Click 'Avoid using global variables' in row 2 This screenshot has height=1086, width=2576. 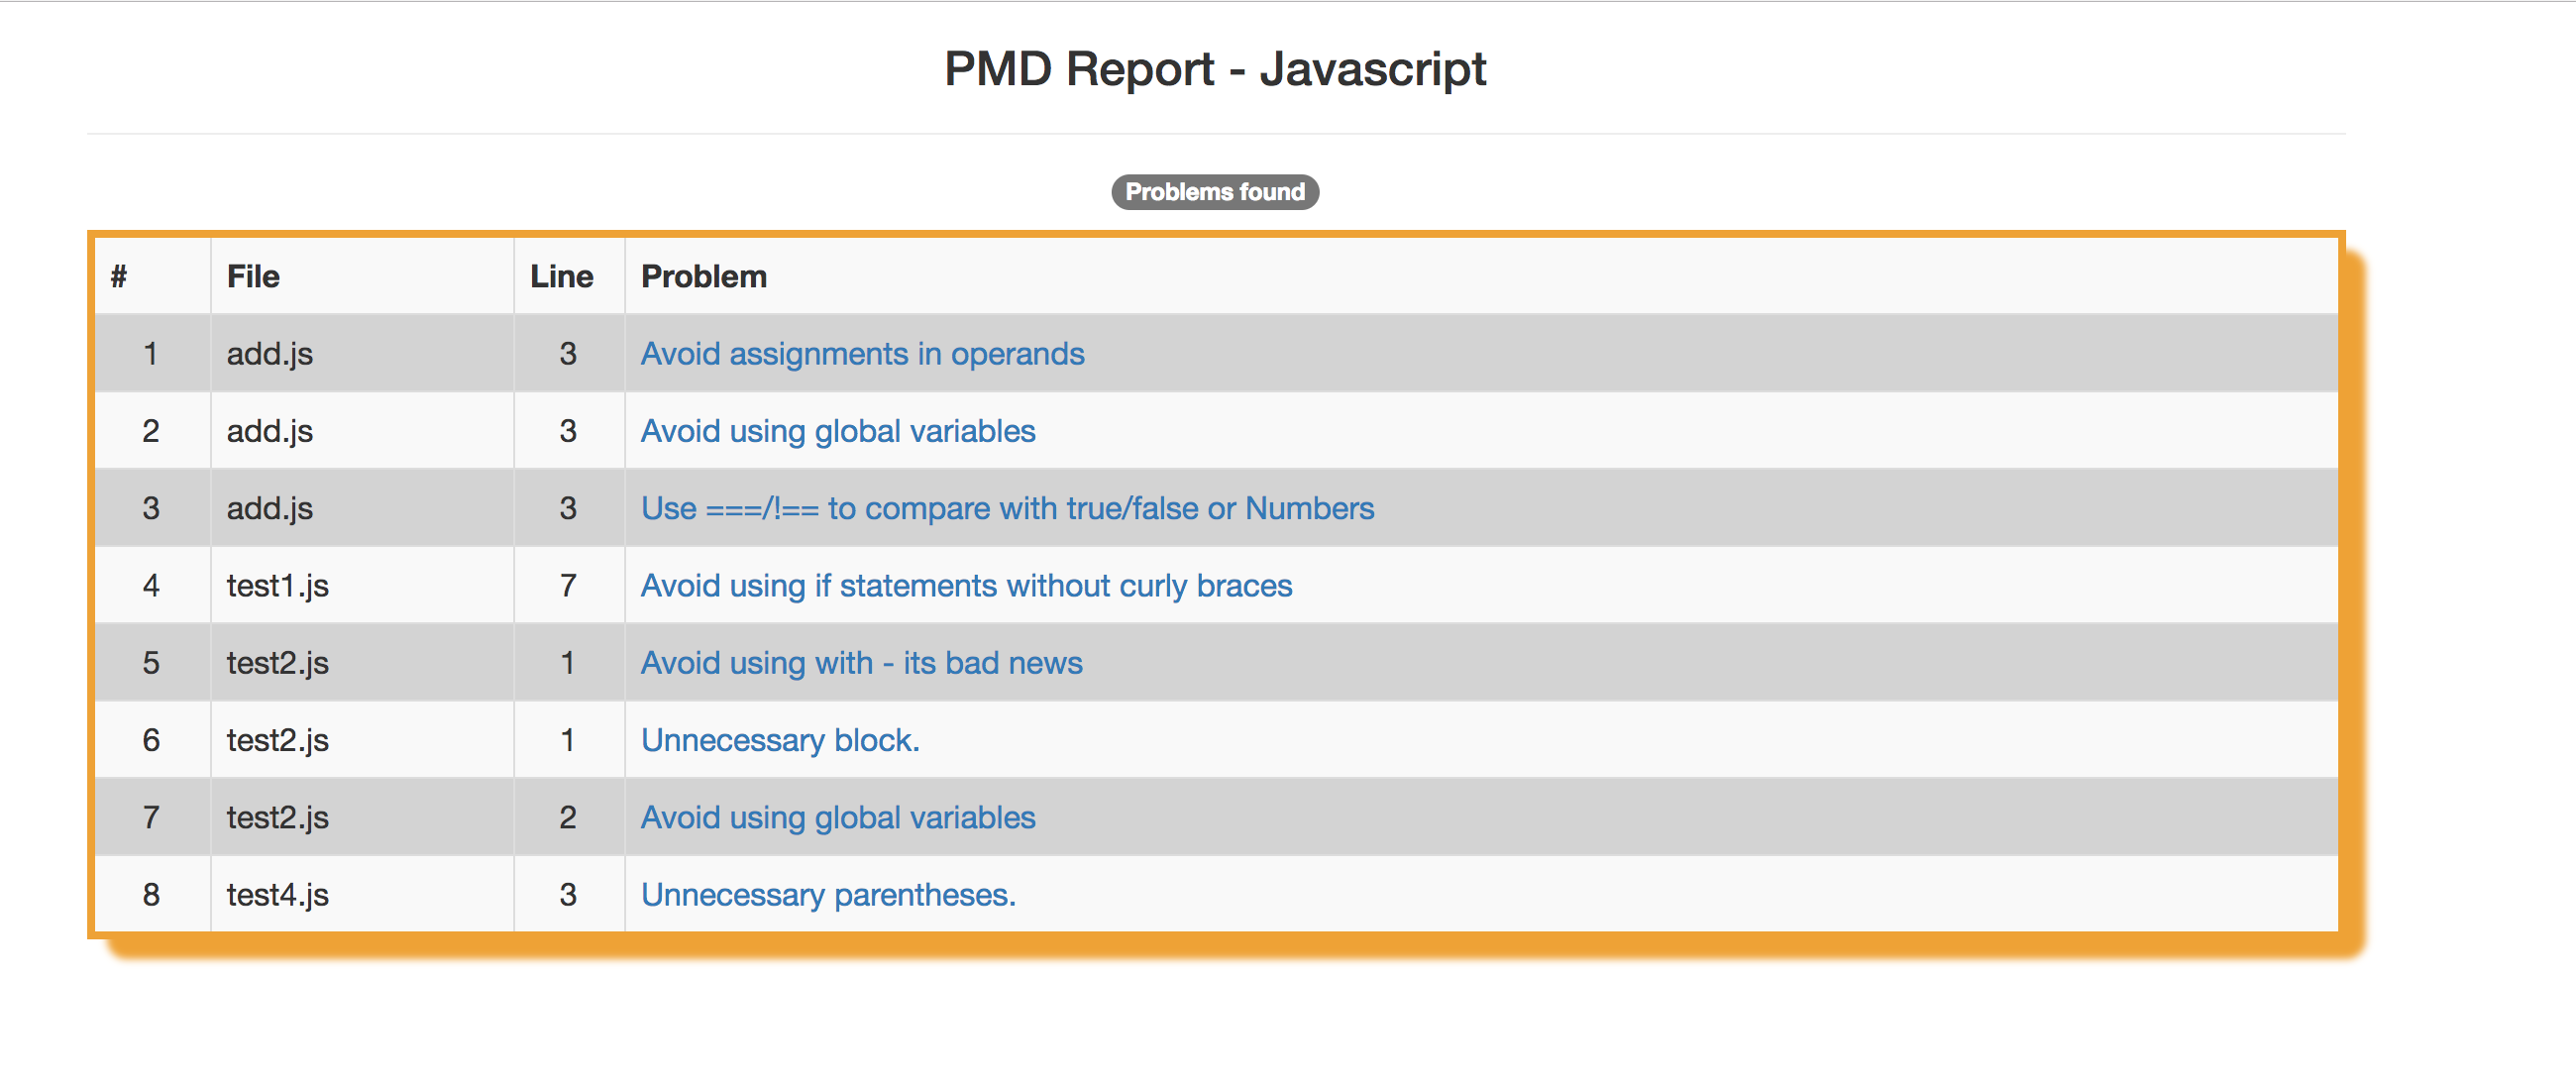[x=837, y=431]
